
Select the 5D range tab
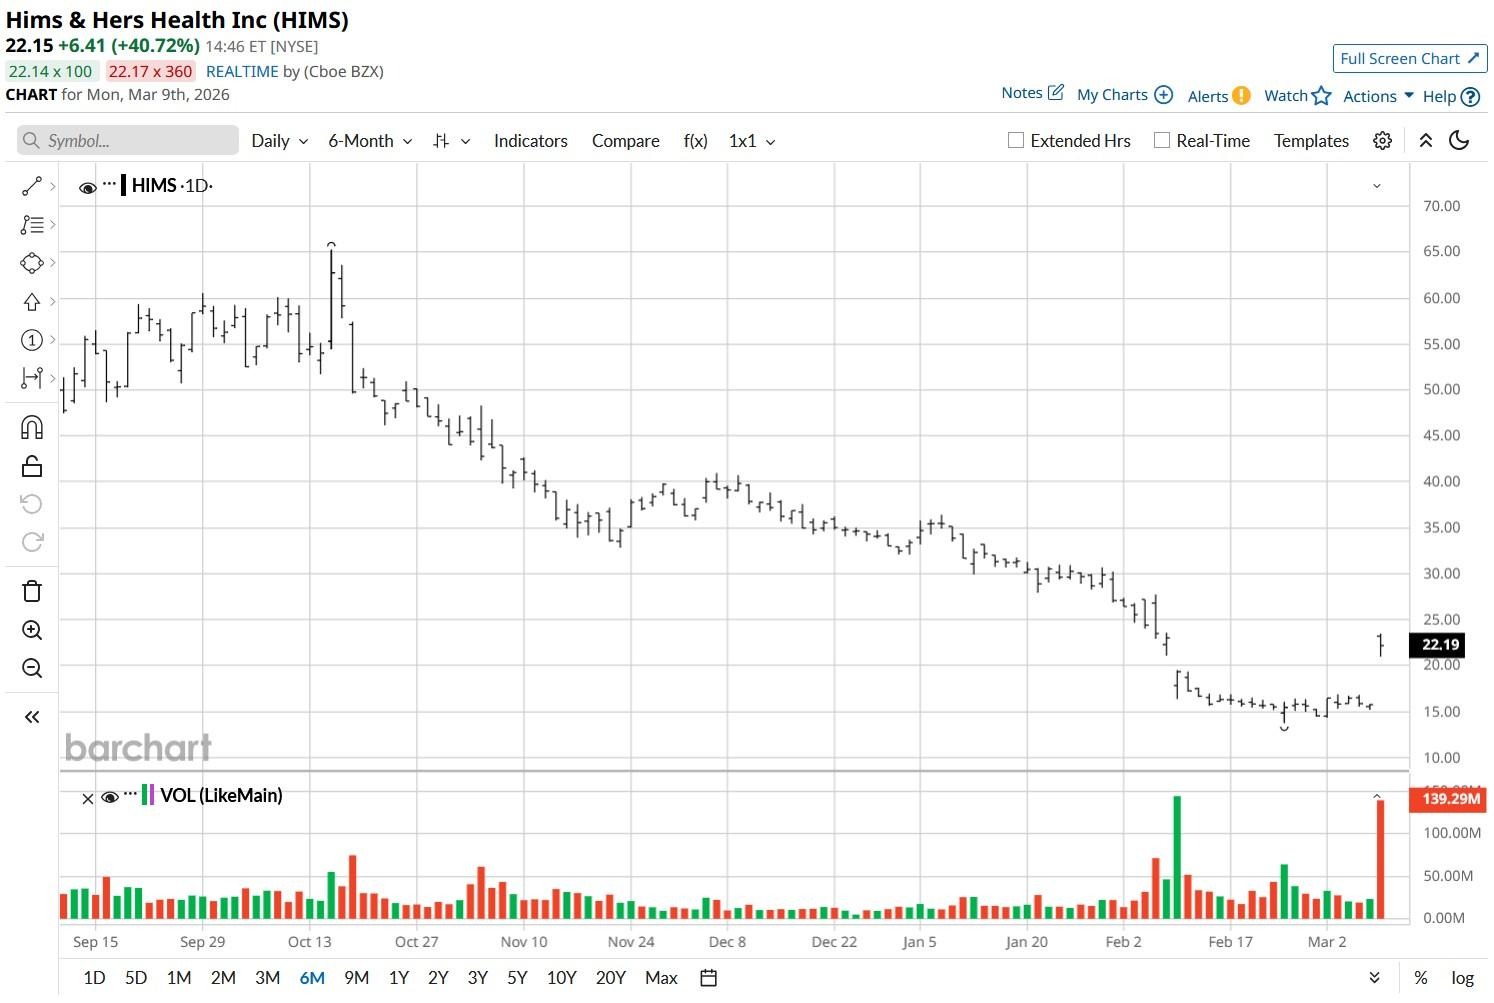(x=136, y=978)
